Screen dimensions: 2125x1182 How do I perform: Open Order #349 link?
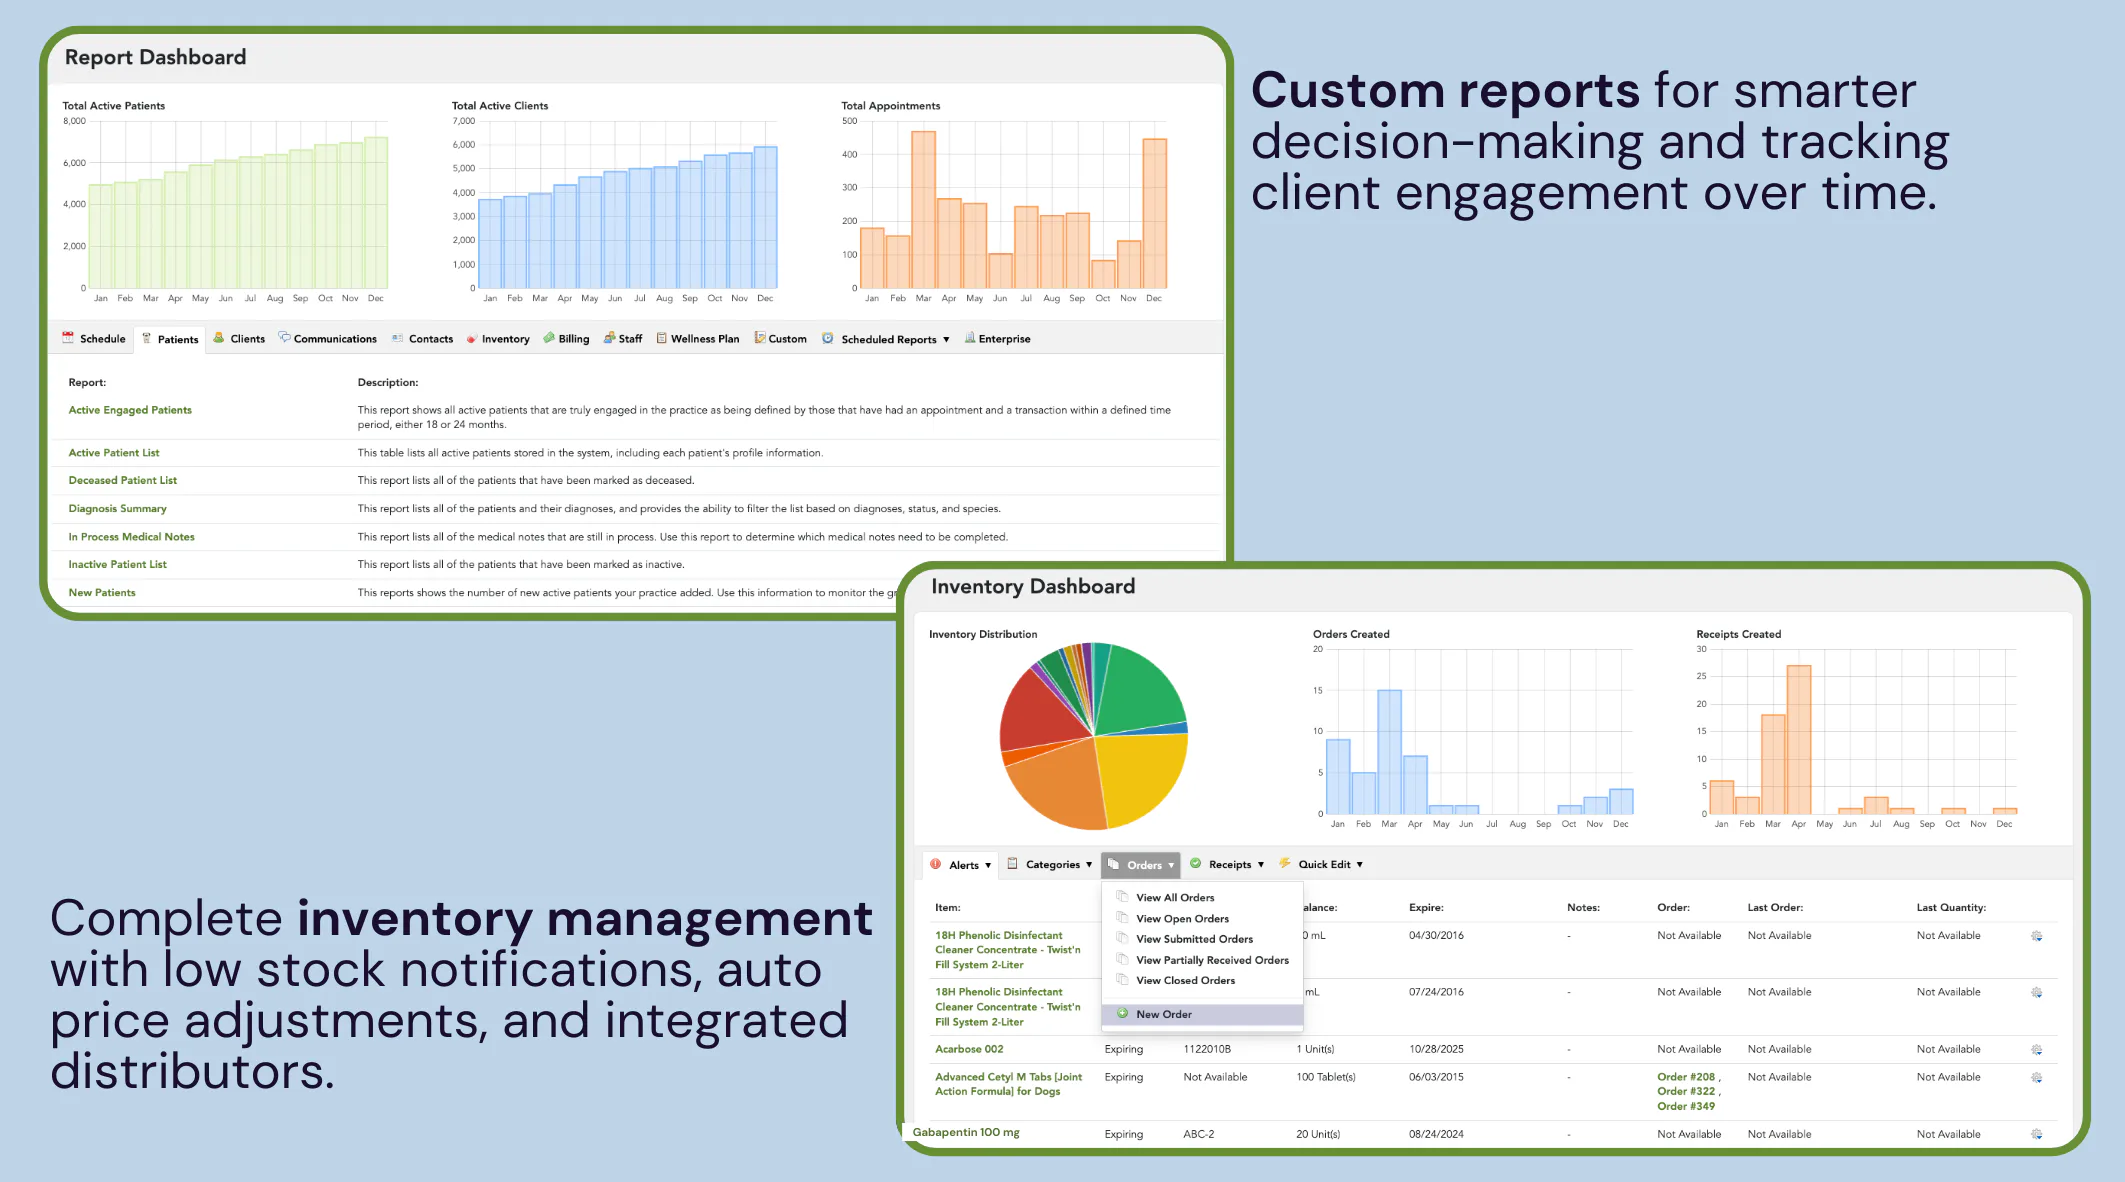(1686, 1106)
